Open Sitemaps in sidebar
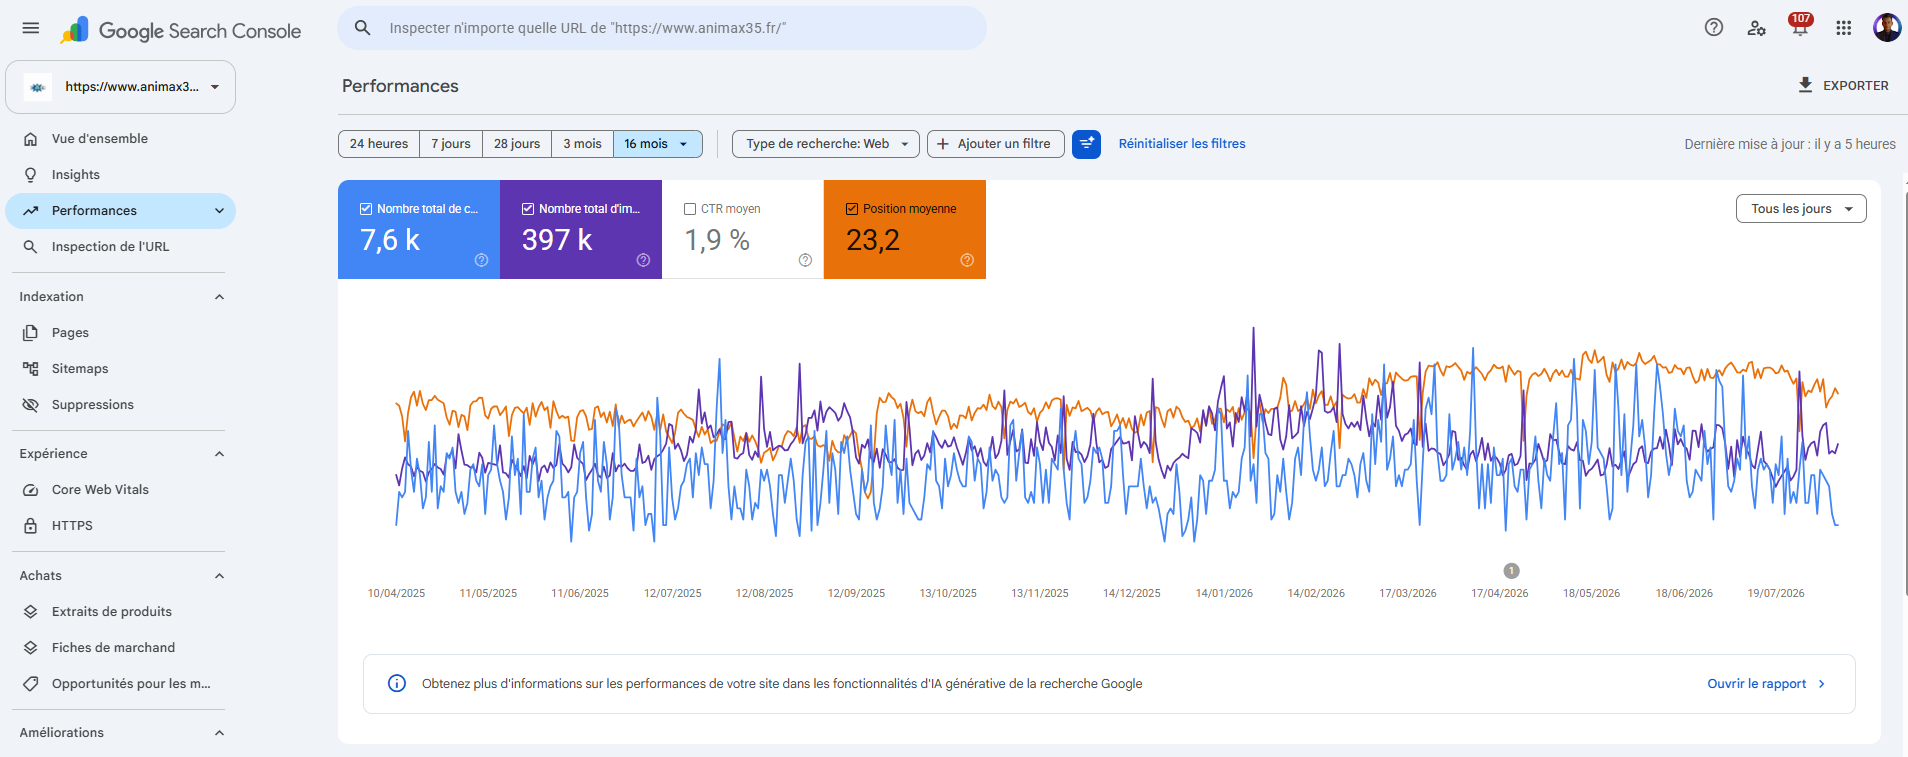Viewport: 1908px width, 757px height. coord(121,369)
